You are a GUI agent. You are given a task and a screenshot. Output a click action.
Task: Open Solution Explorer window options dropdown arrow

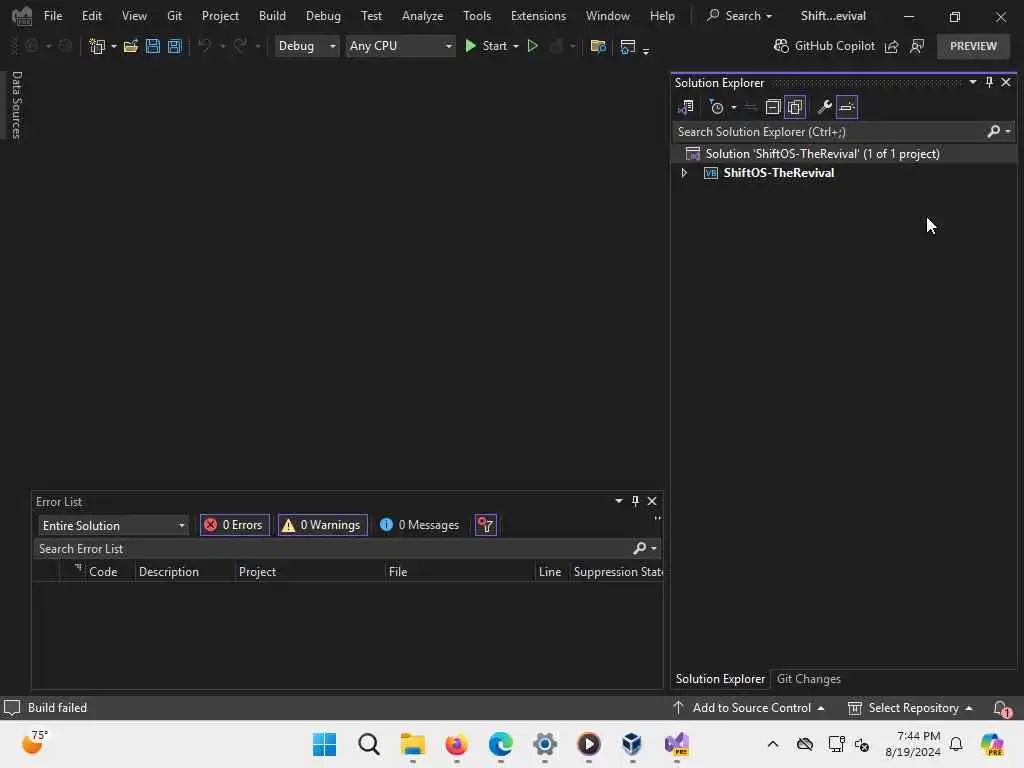pos(973,82)
